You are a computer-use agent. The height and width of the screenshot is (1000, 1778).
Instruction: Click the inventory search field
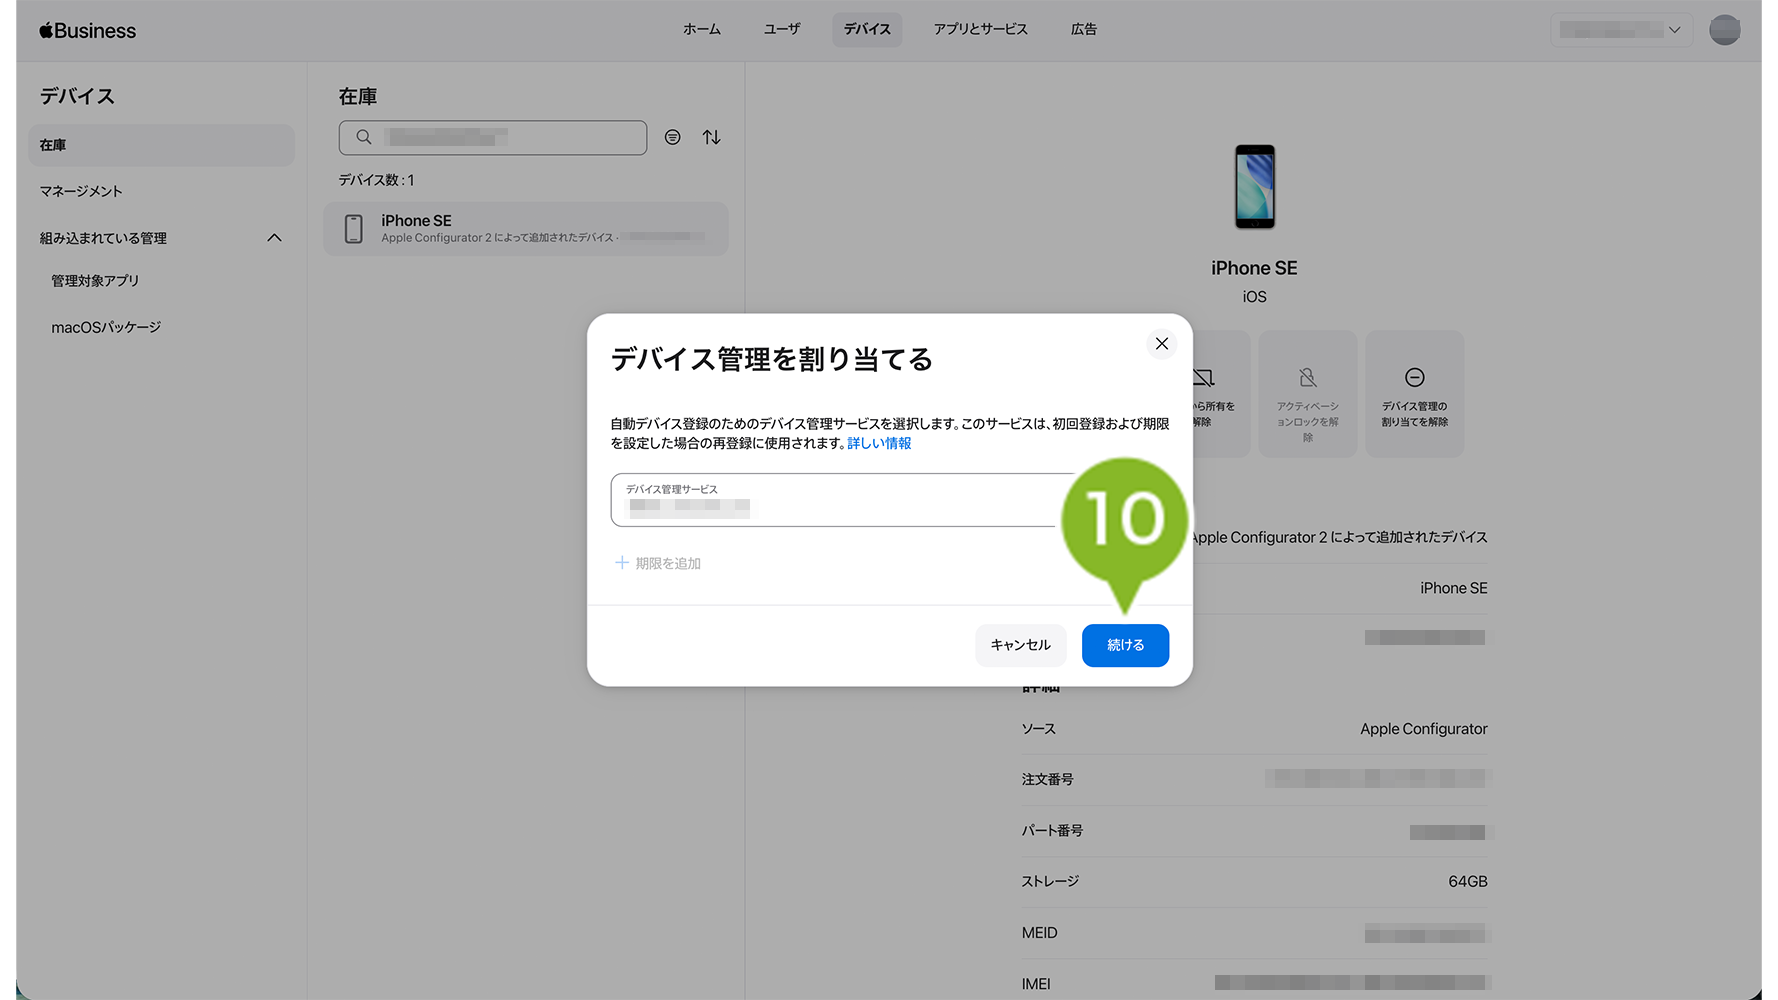[x=493, y=138]
